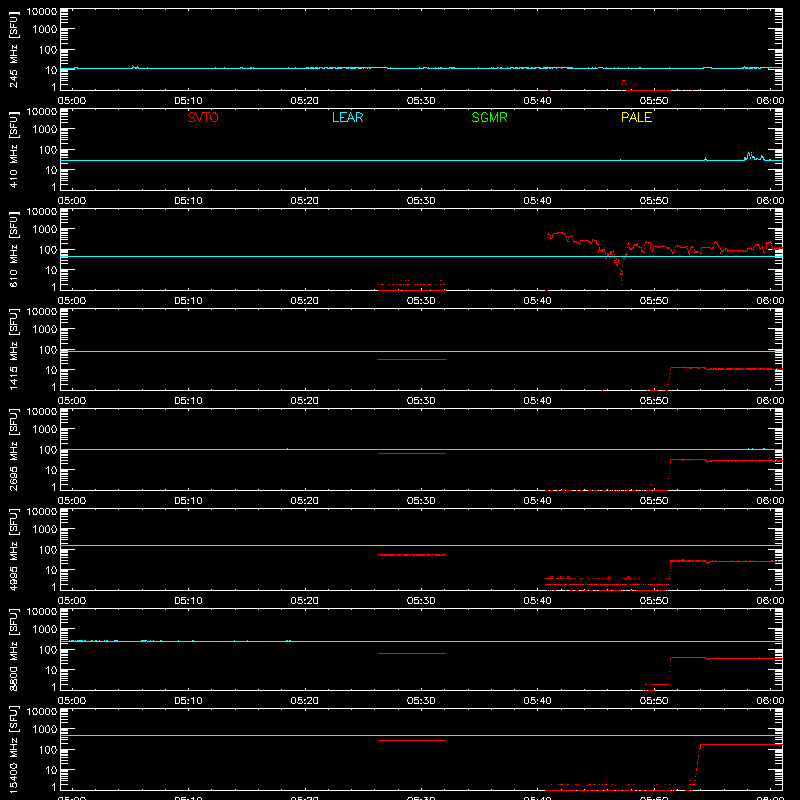Click the 05:10 tick under the 8800 MHz panel
Screen dimensions: 800x800
point(188,701)
